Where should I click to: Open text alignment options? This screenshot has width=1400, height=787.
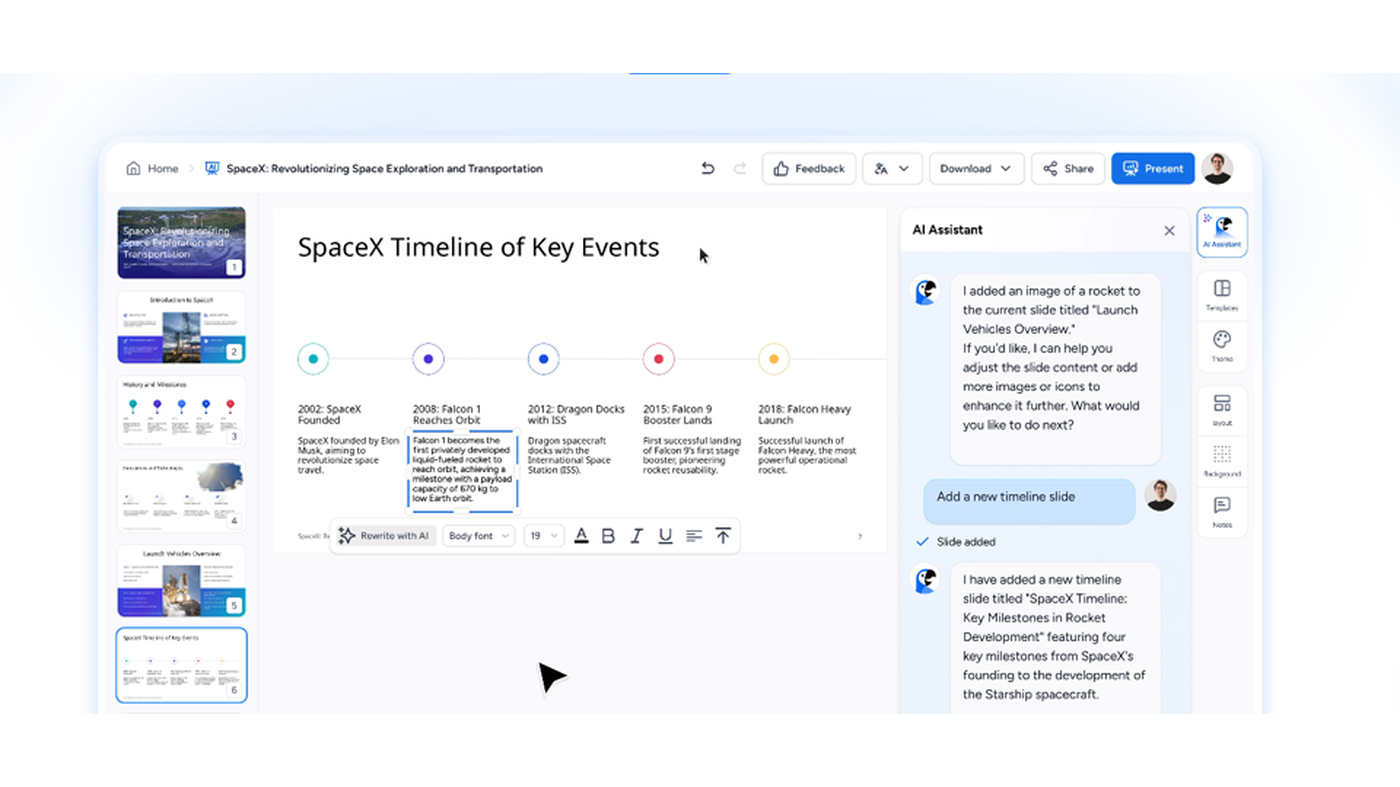tap(694, 536)
